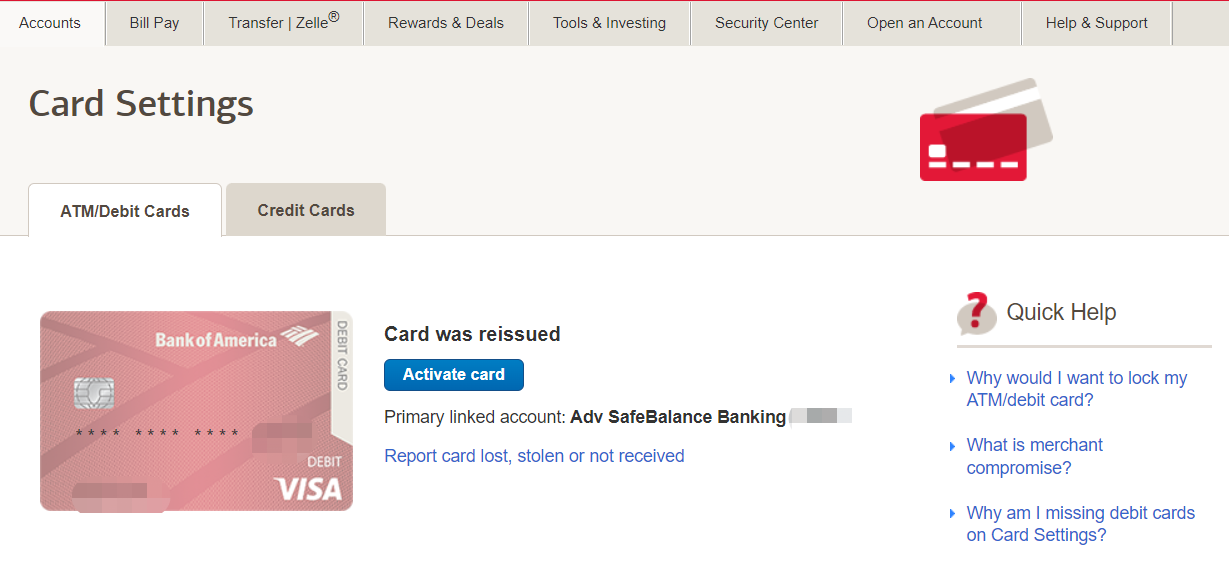This screenshot has height=561, width=1229.
Task: Switch to the Credit Cards tab
Action: click(x=306, y=210)
